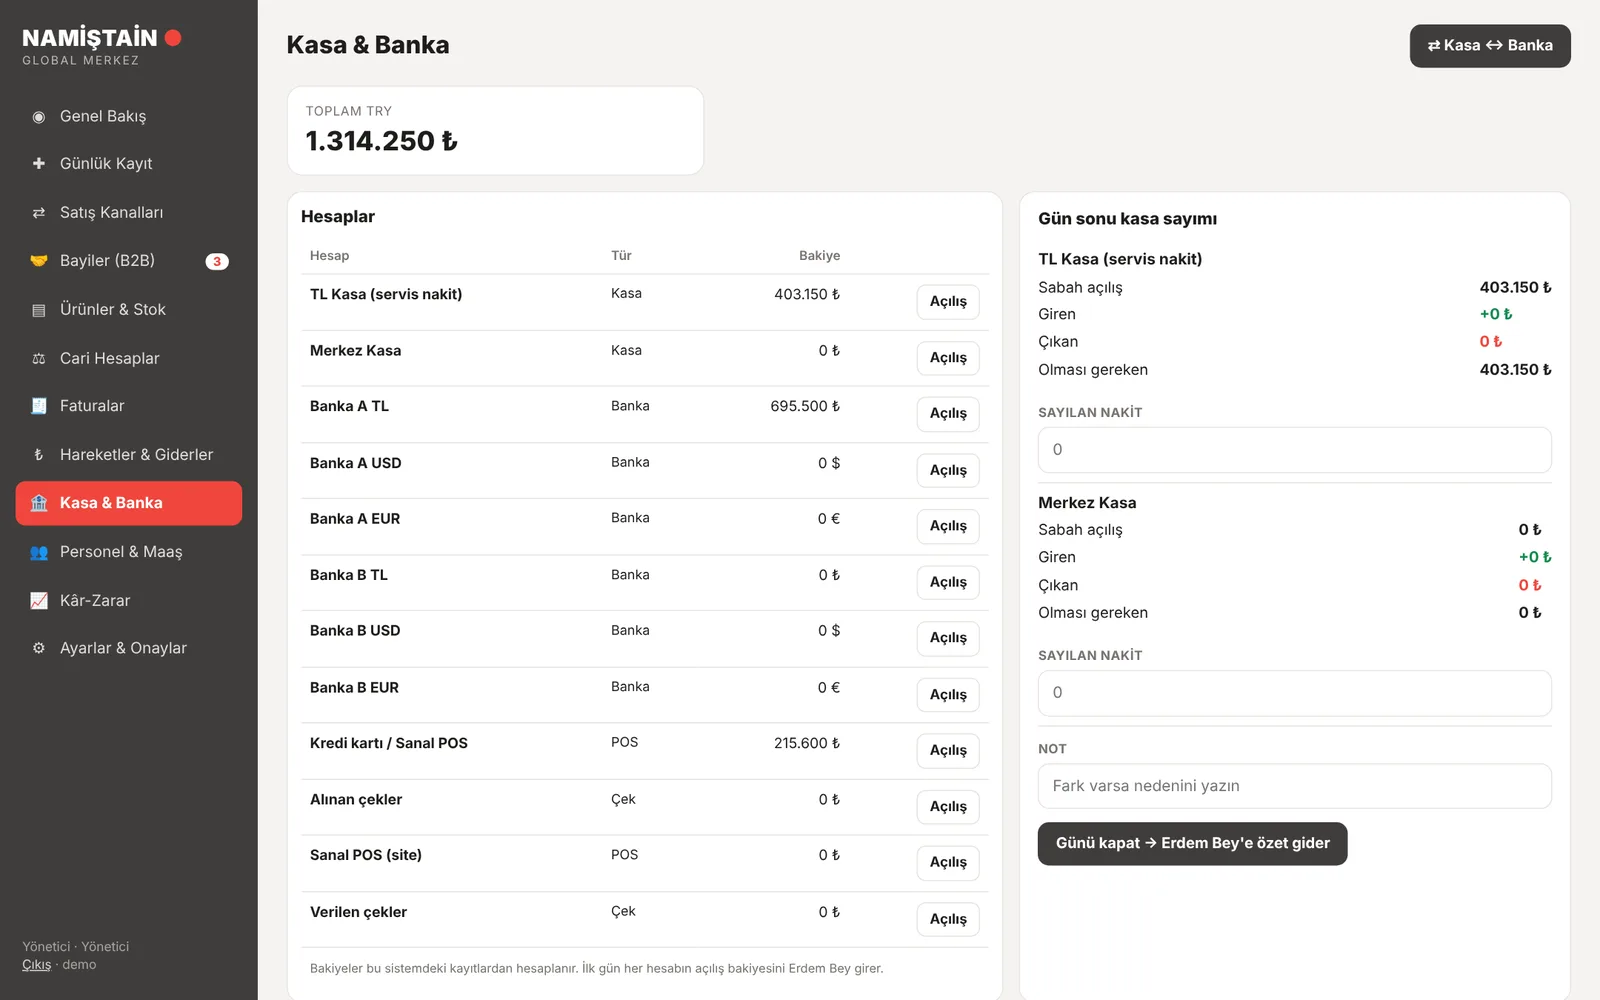Viewport: 1600px width, 1000px height.
Task: Click the Günlük Kayıt plus icon
Action: (x=39, y=163)
